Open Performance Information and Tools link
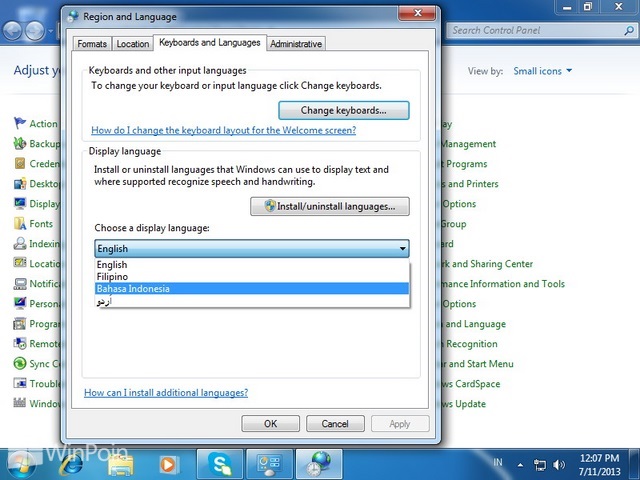The image size is (640, 480). tap(503, 284)
